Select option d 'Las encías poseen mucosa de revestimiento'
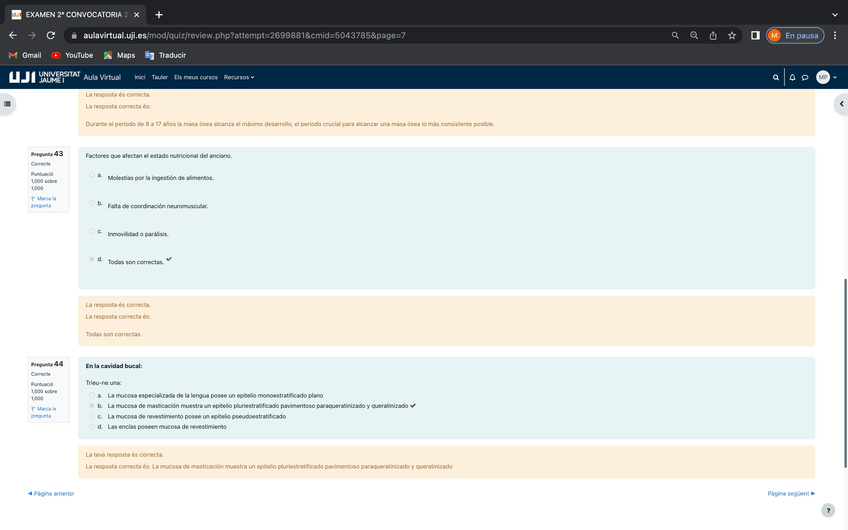 pos(92,427)
